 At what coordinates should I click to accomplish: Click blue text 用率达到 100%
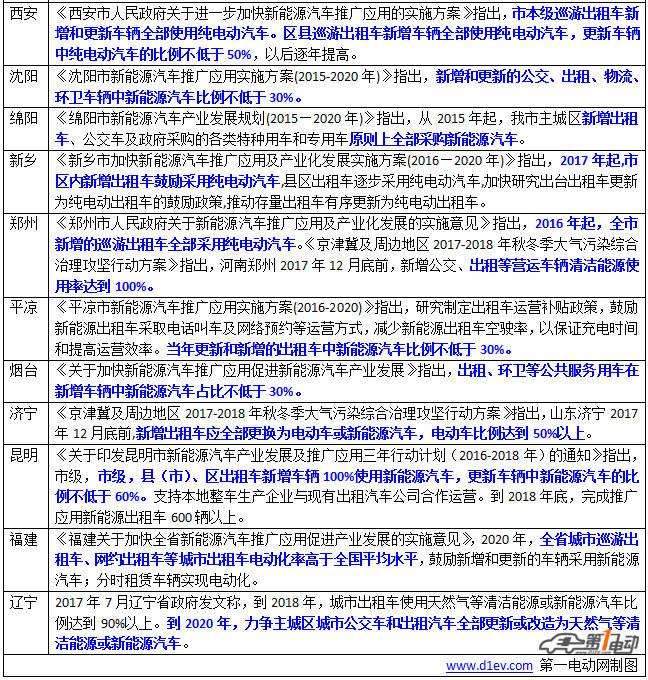coord(104,286)
